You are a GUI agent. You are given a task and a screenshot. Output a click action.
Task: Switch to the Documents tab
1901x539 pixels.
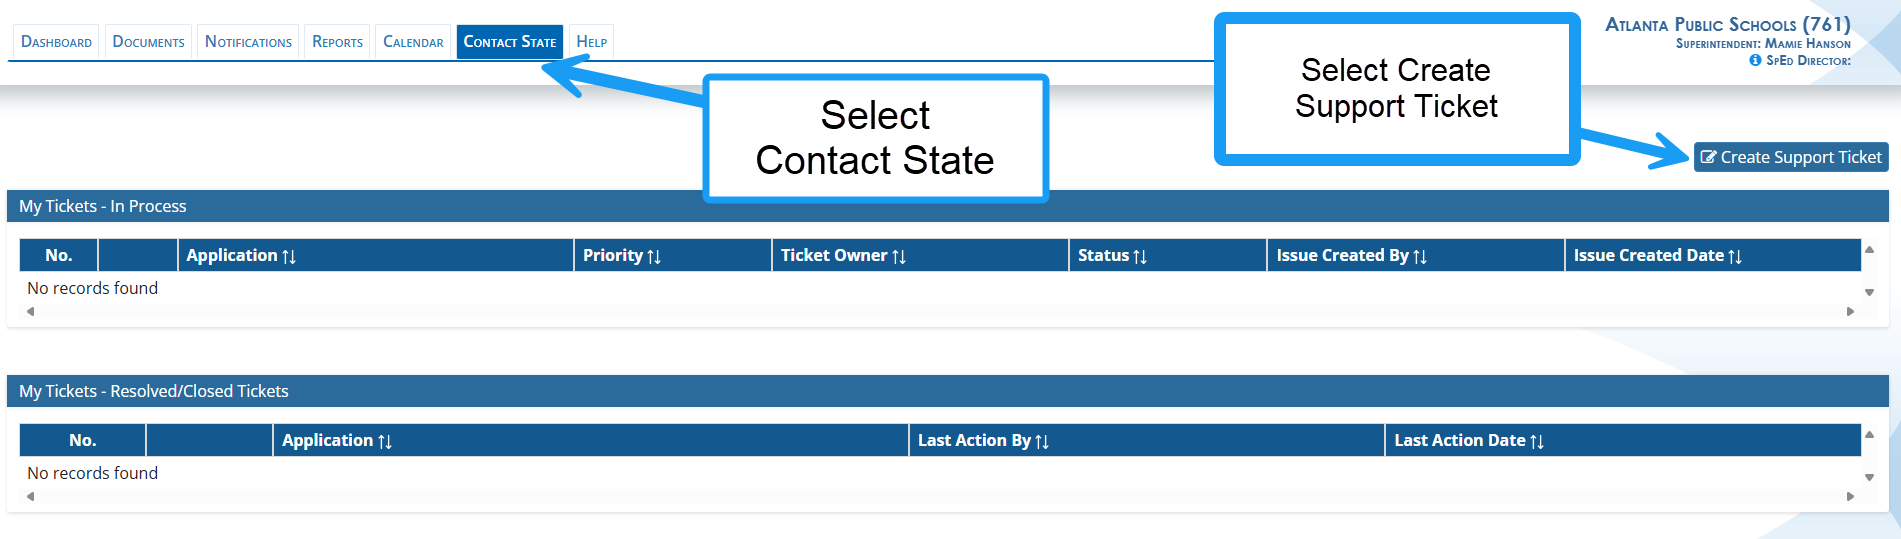pos(148,42)
